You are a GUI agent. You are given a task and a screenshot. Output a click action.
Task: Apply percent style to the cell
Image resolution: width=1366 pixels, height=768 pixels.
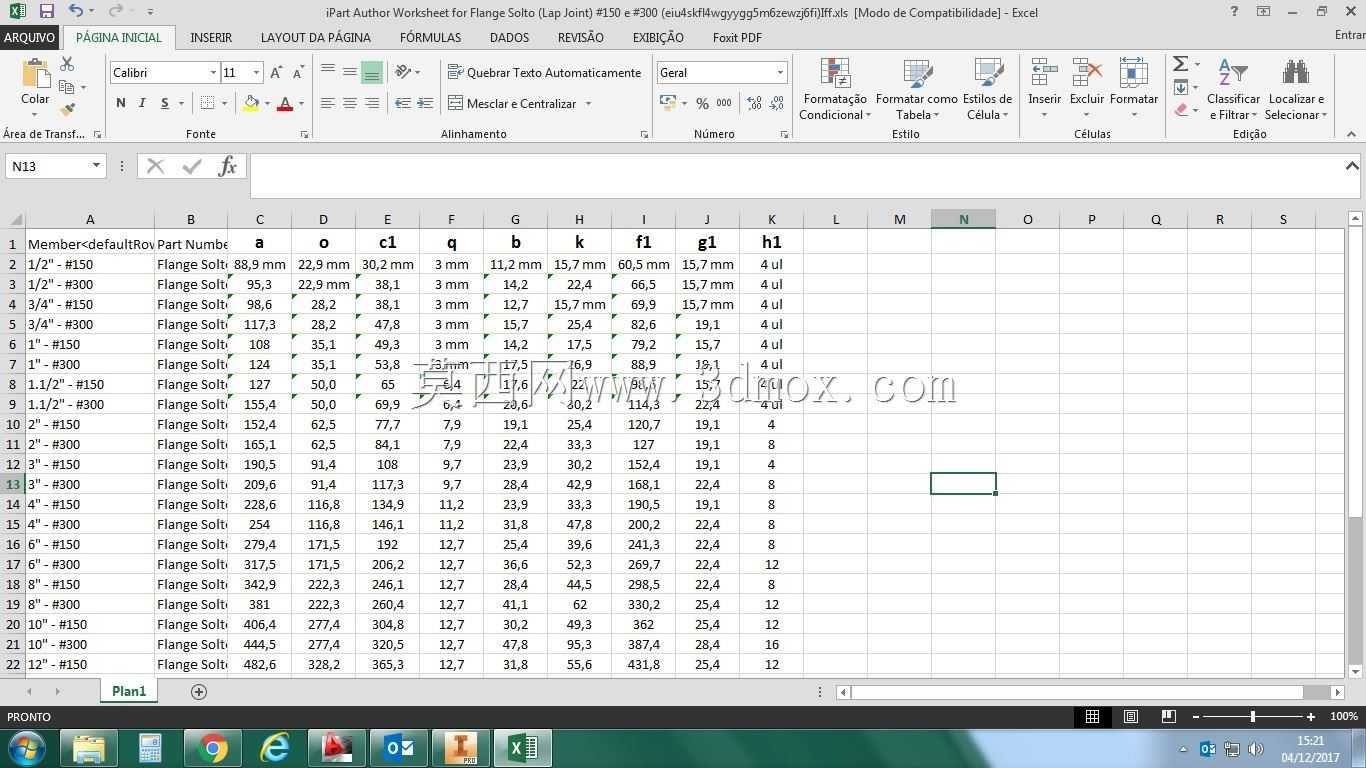702,103
